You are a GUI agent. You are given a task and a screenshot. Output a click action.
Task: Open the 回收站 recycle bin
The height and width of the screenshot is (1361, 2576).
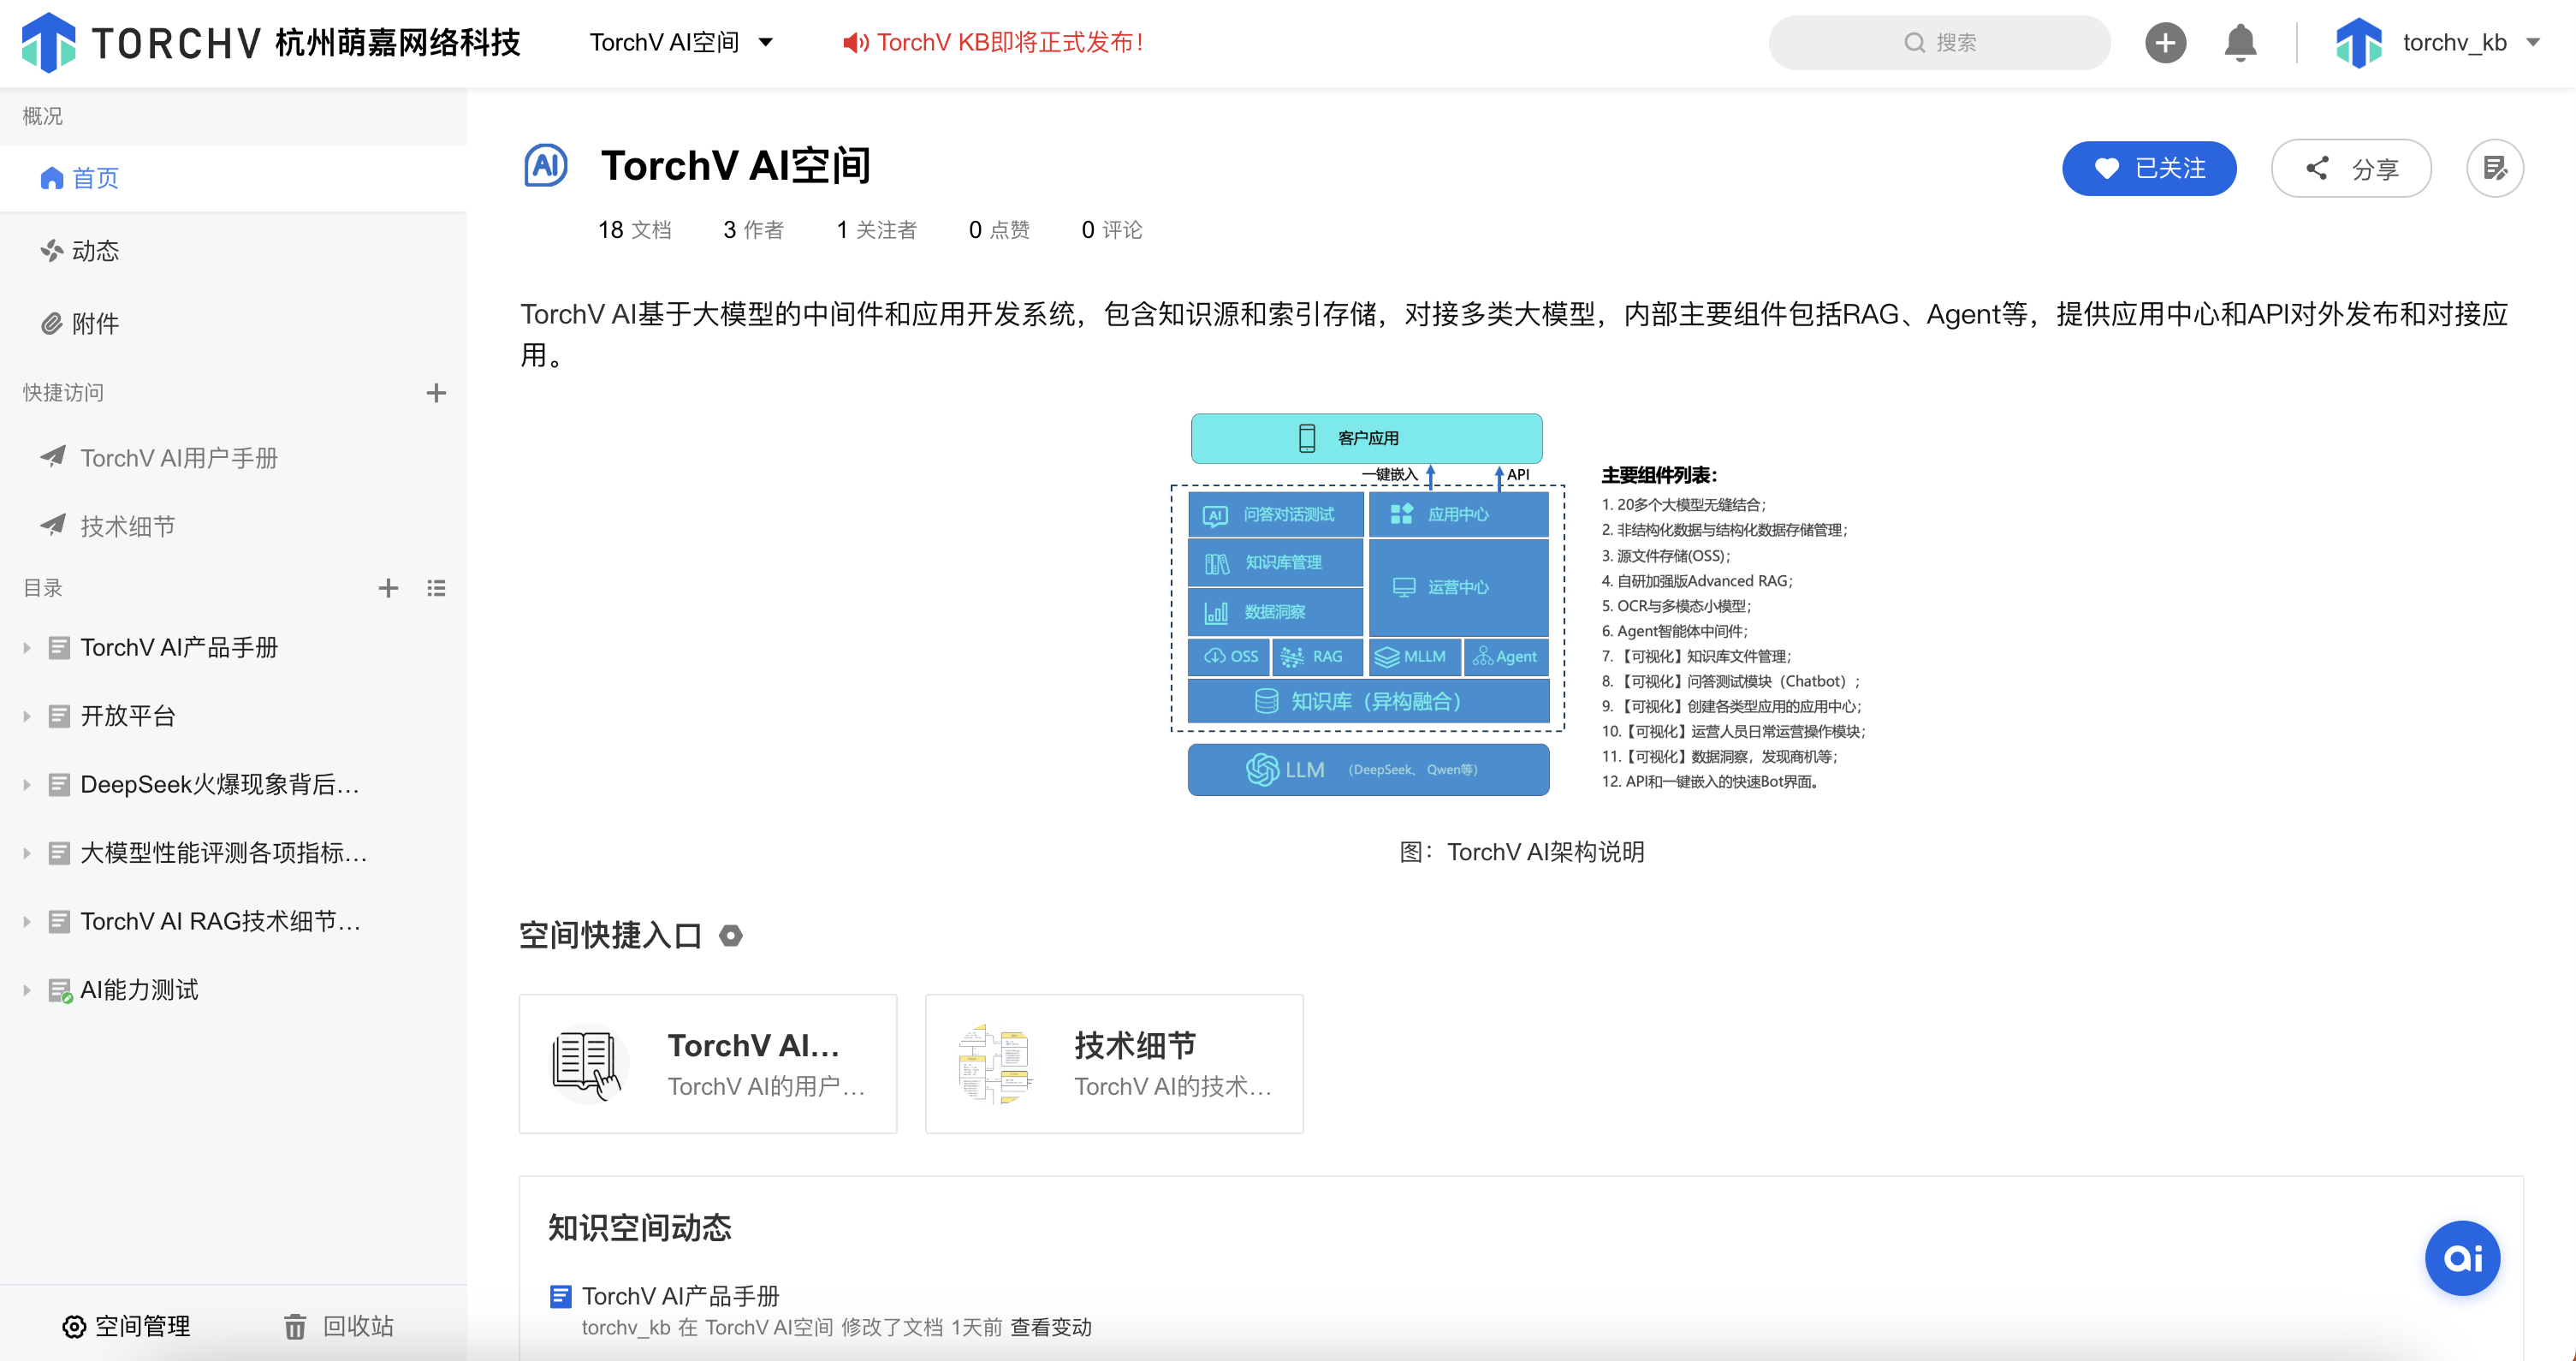pyautogui.click(x=338, y=1325)
